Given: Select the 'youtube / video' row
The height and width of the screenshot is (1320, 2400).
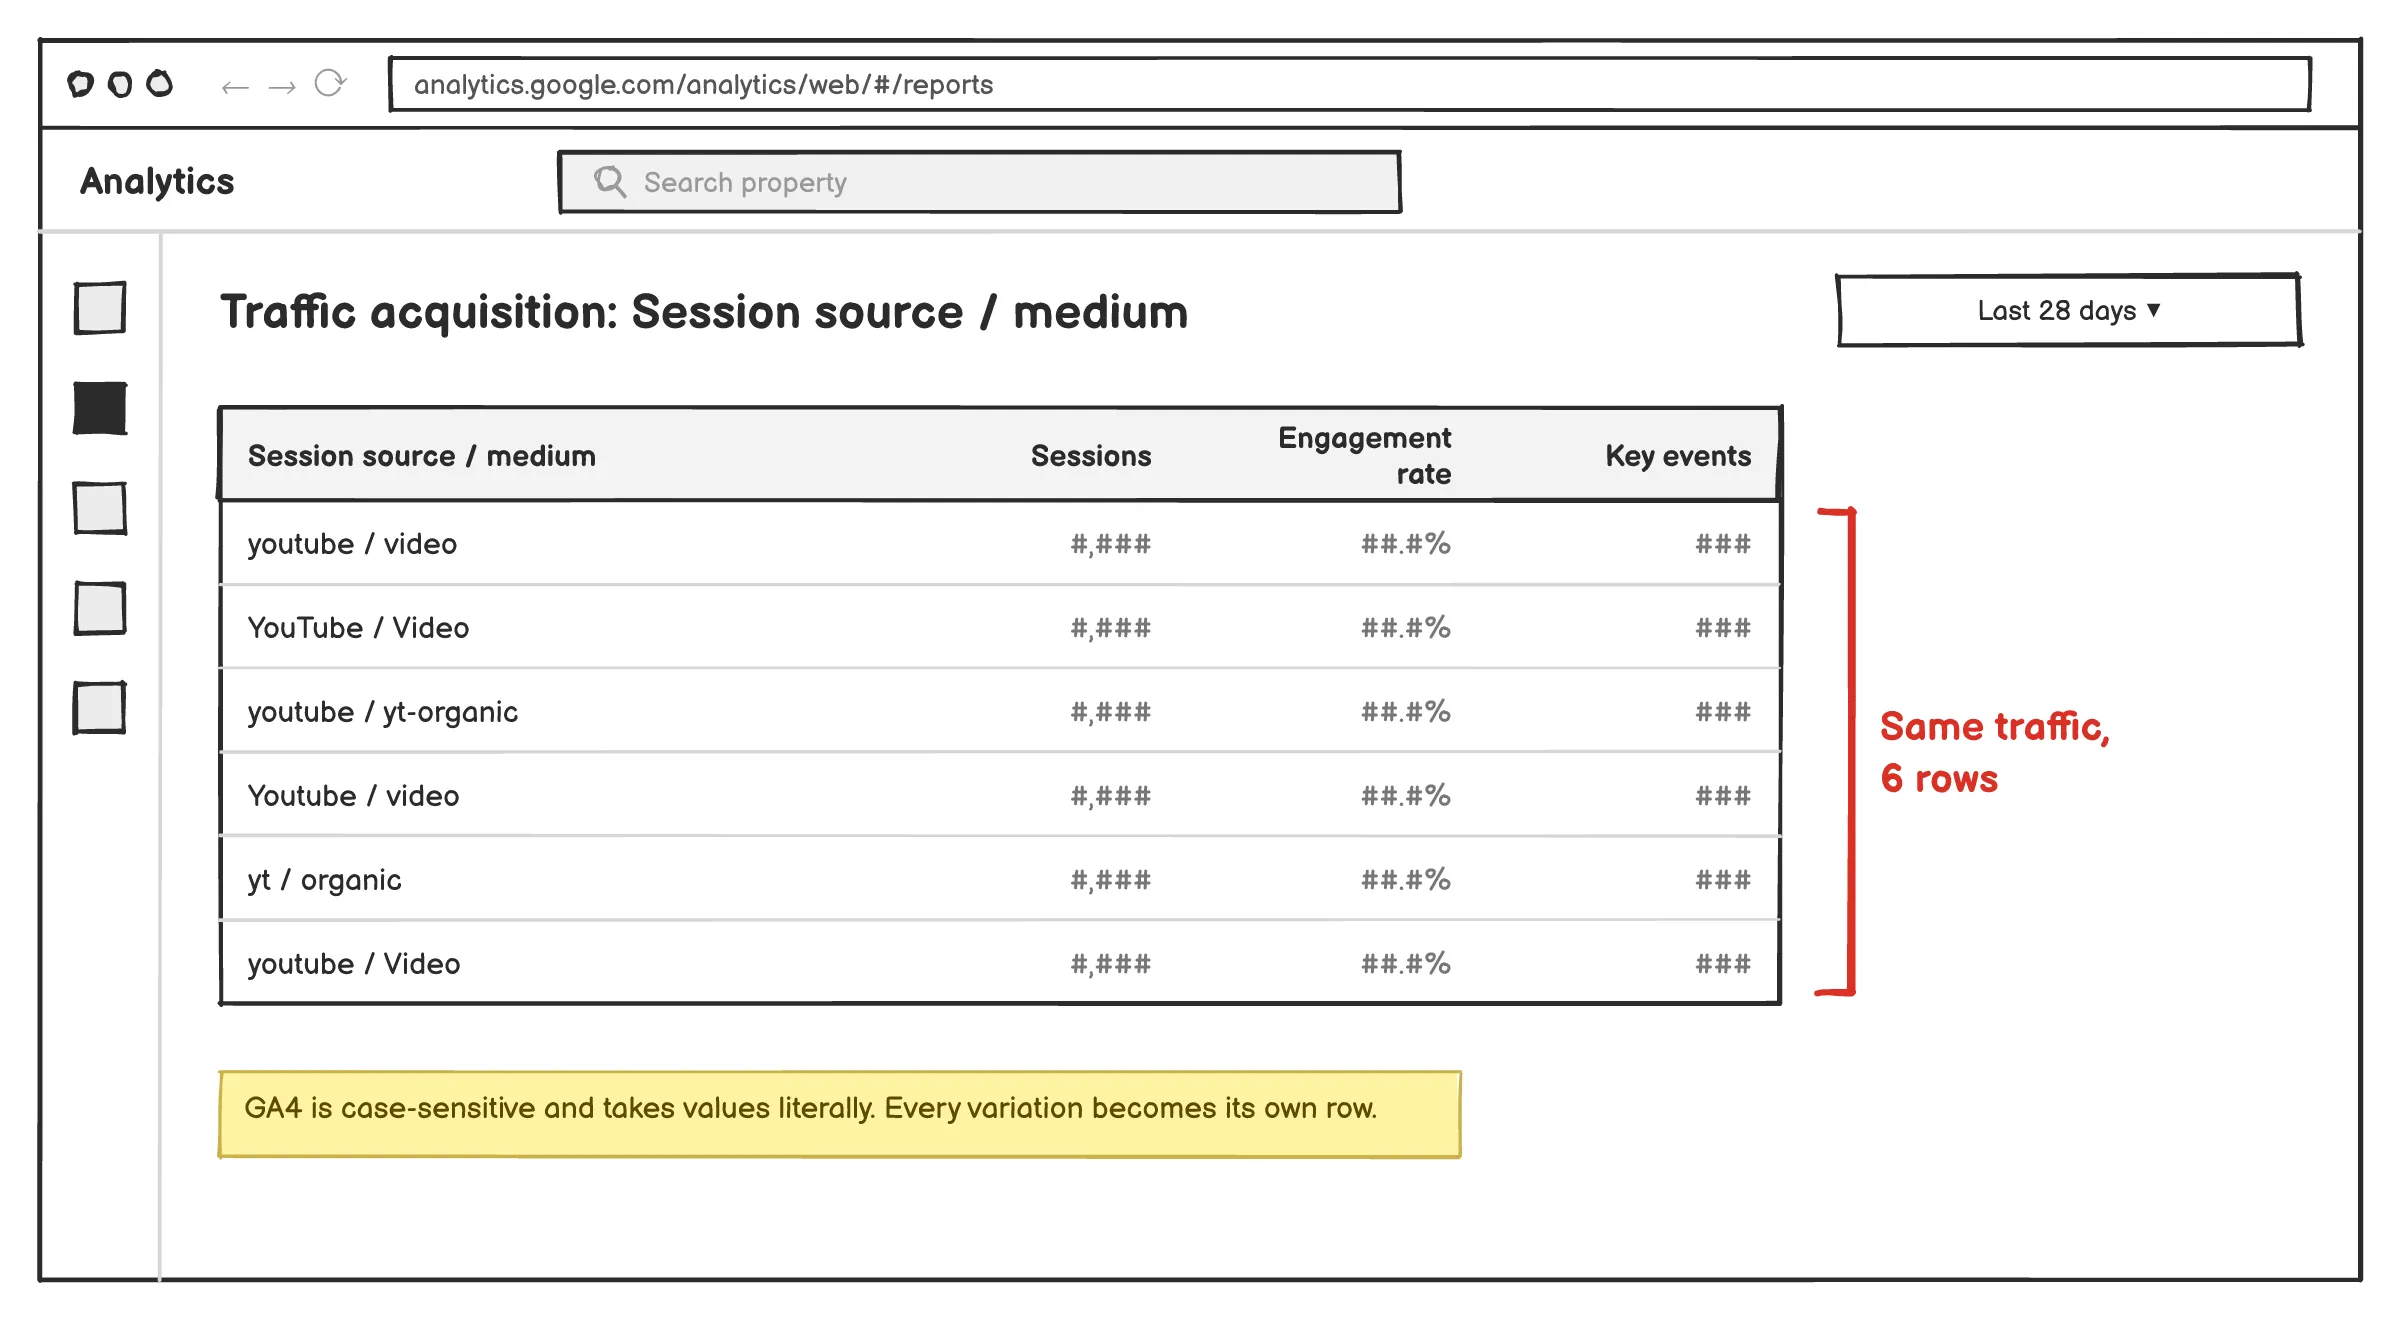Looking at the screenshot, I should (x=1000, y=544).
